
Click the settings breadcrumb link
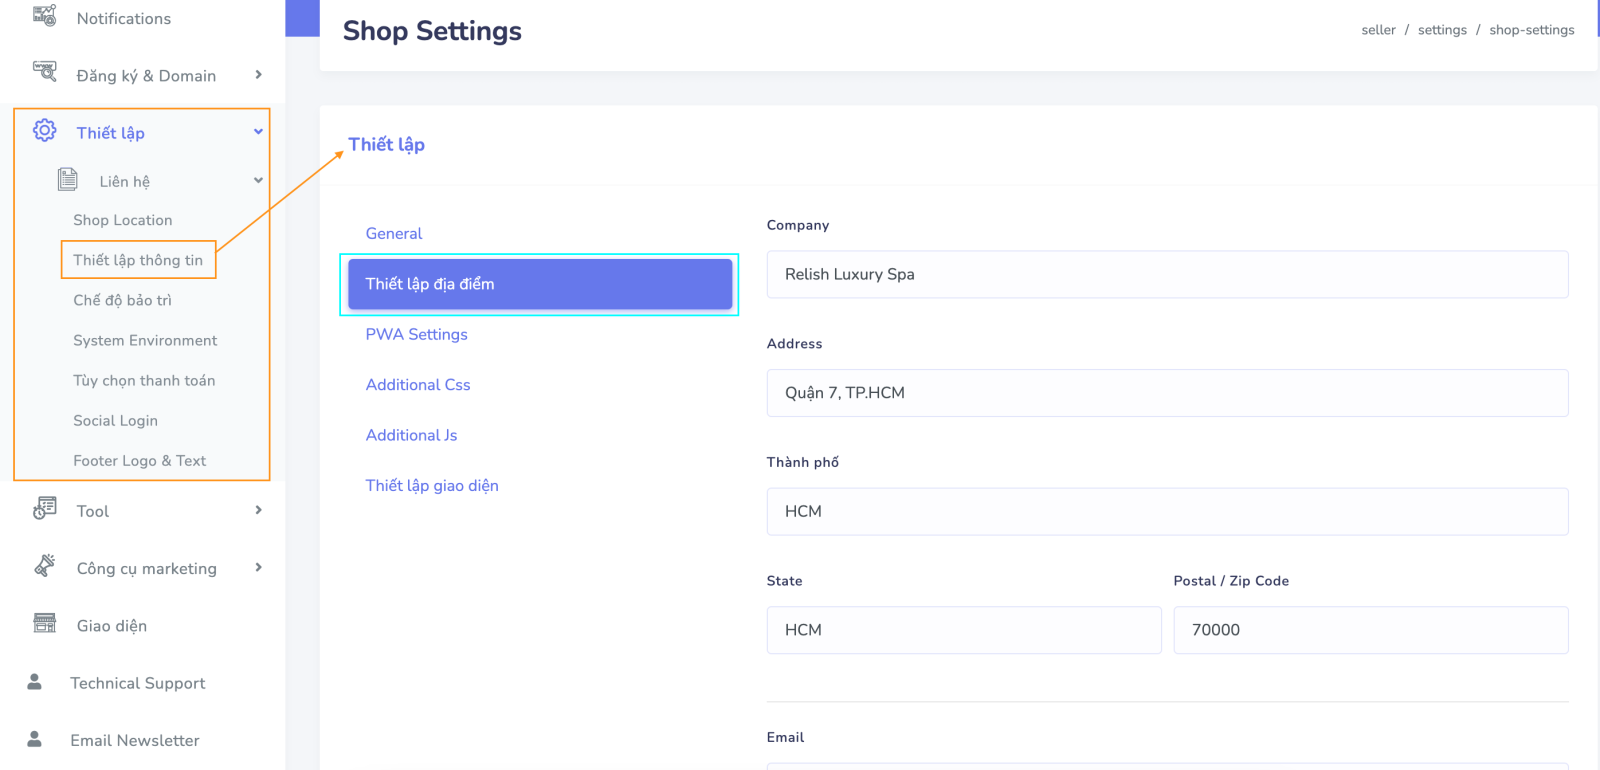[1442, 30]
